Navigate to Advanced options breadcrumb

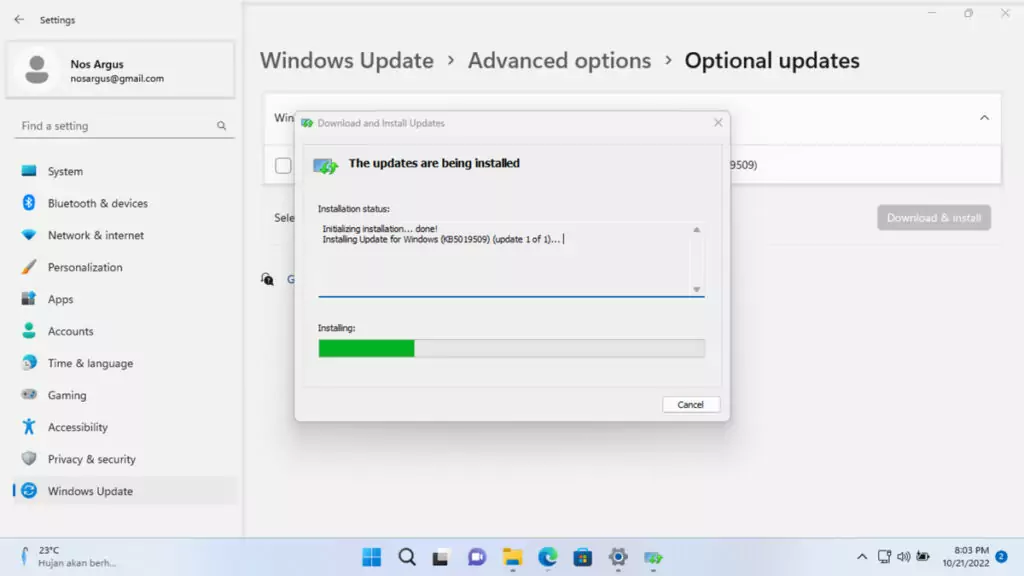(559, 61)
